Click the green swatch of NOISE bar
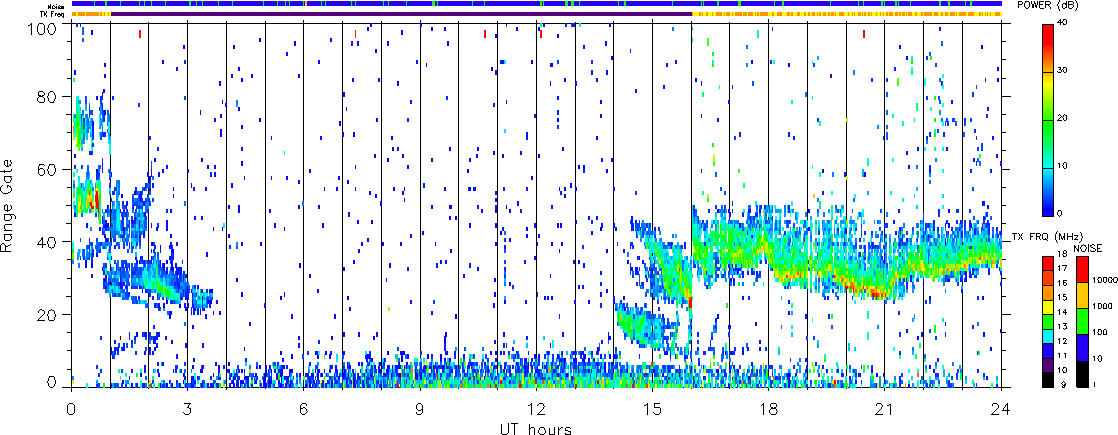The image size is (1118, 435). (1081, 322)
